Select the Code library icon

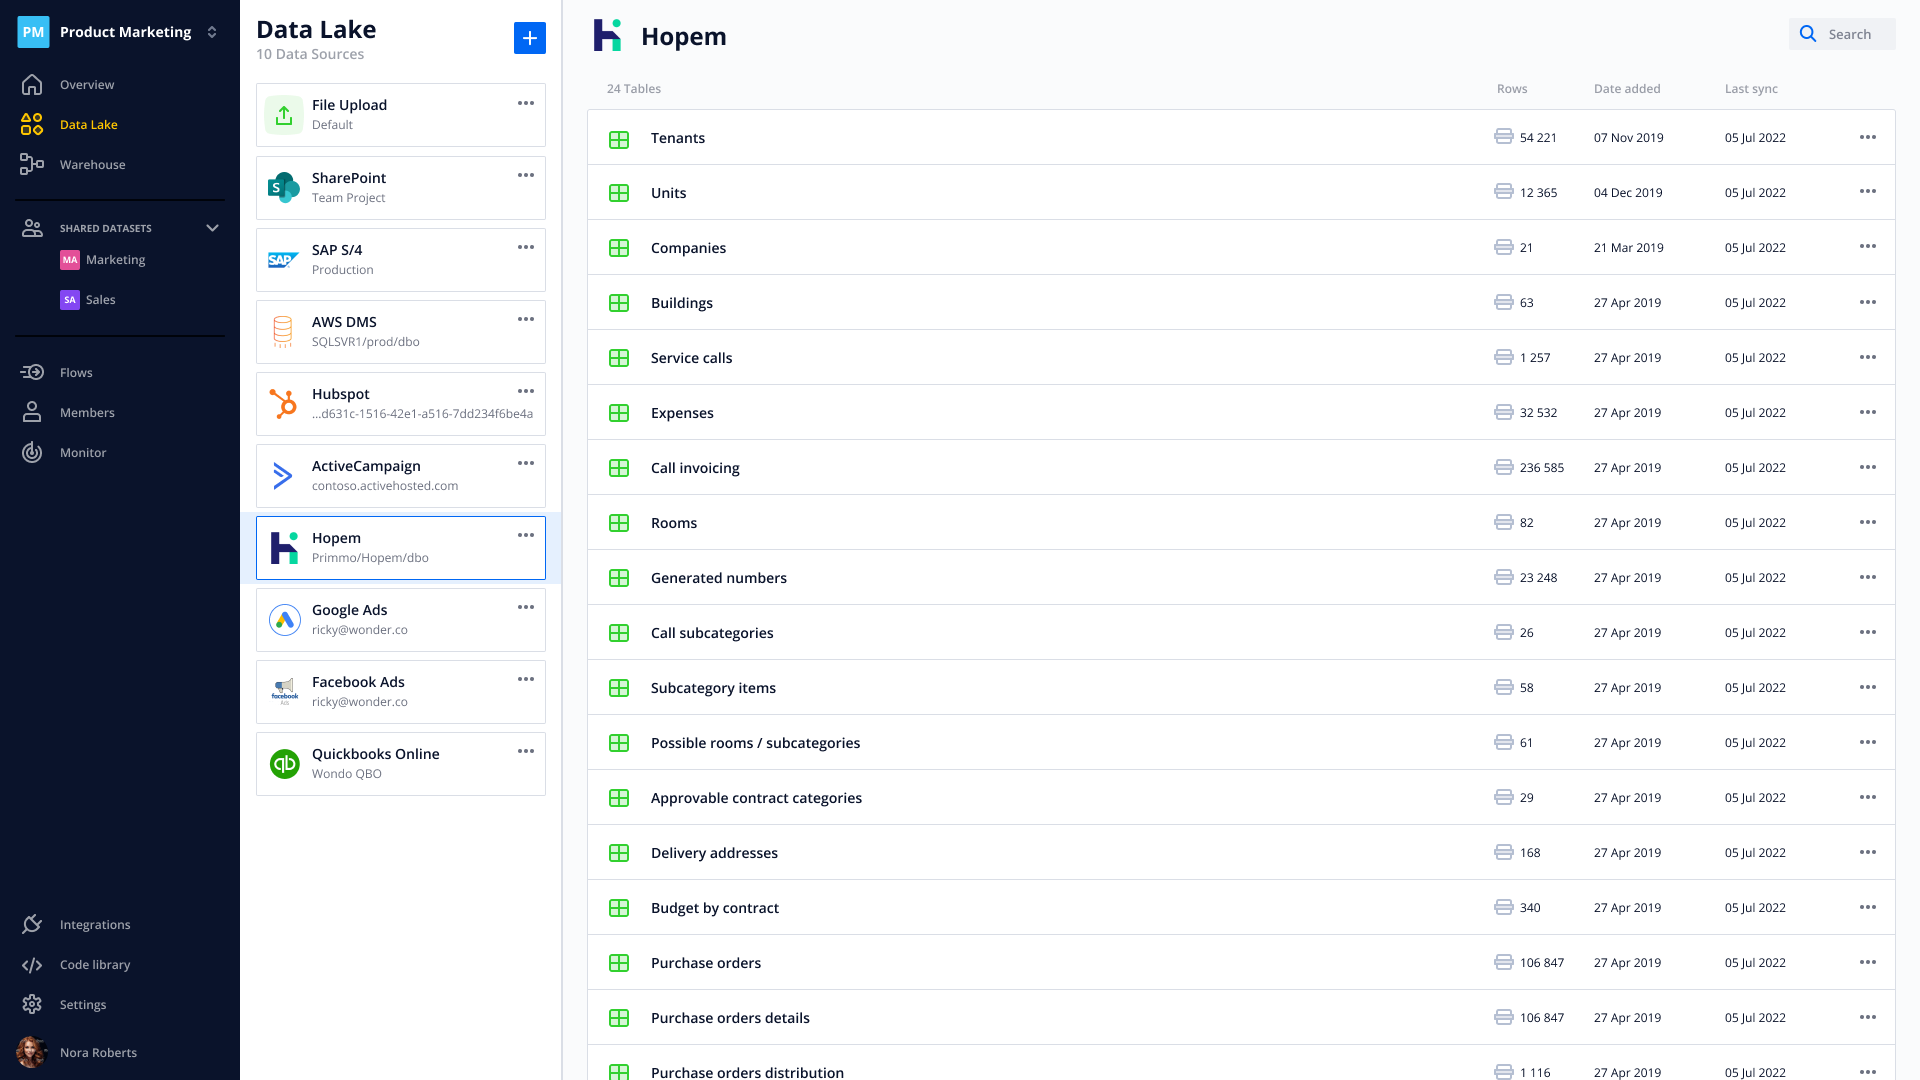point(31,964)
